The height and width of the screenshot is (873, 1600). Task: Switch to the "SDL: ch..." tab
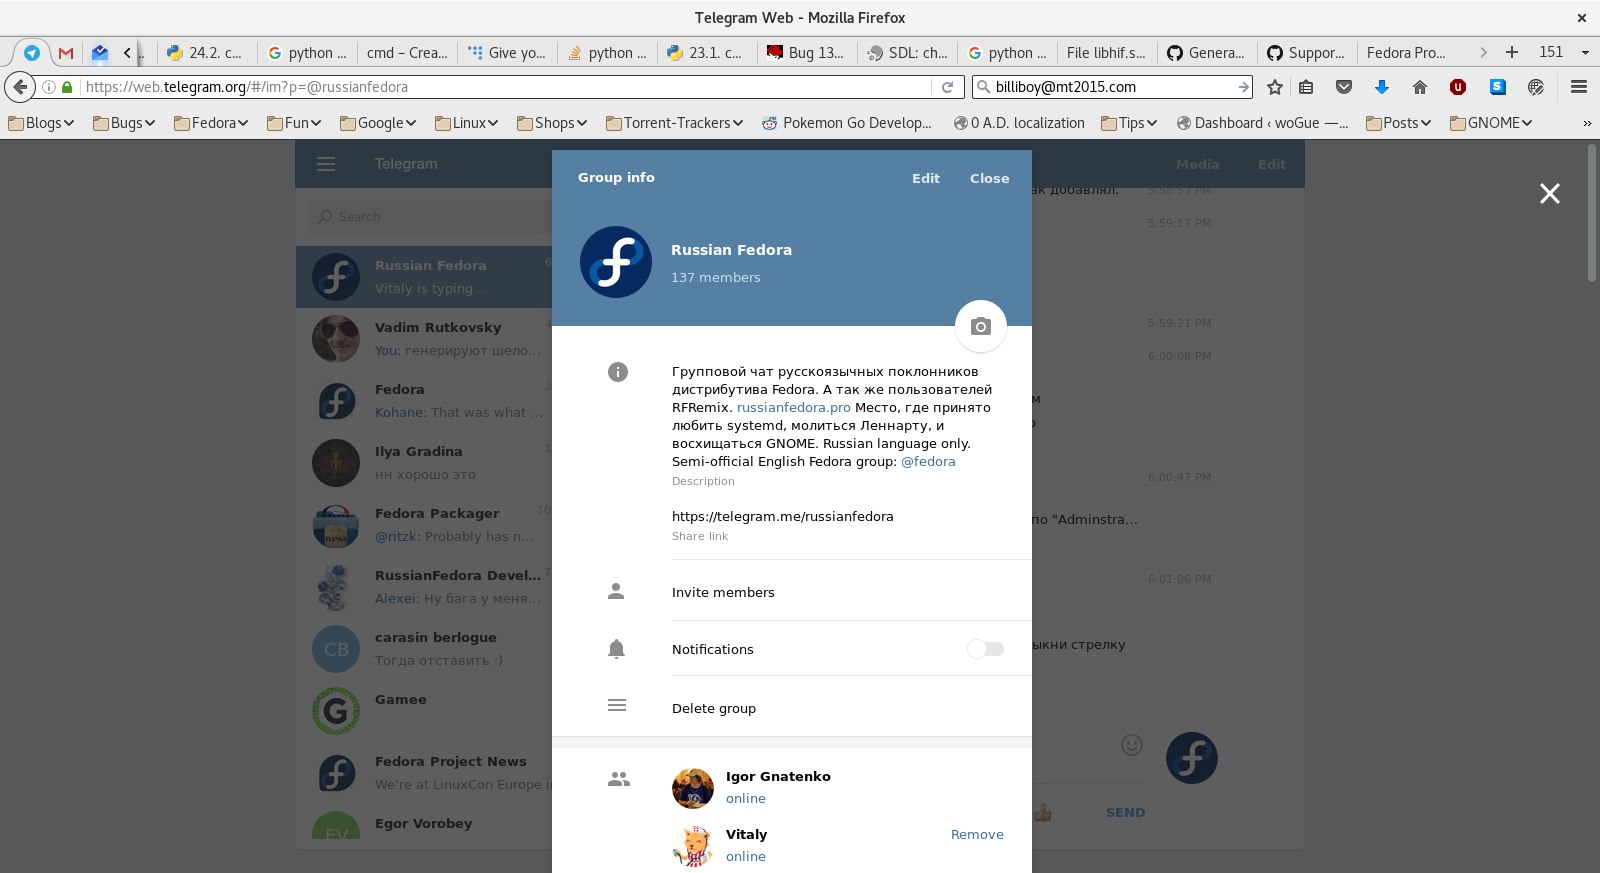click(907, 53)
